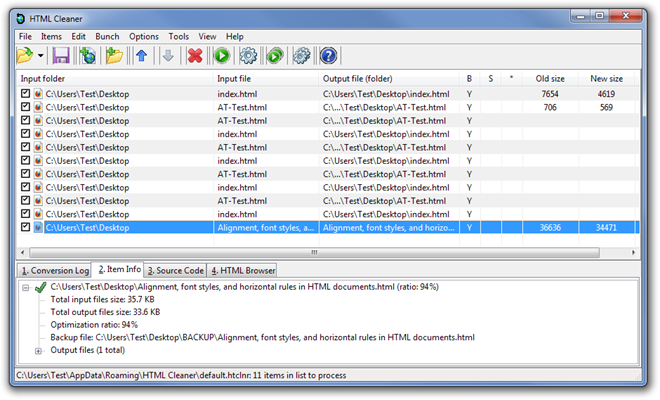Uncheck the highlighted Alignment row checkbox
Screen dimensions: 660x400
(25, 227)
